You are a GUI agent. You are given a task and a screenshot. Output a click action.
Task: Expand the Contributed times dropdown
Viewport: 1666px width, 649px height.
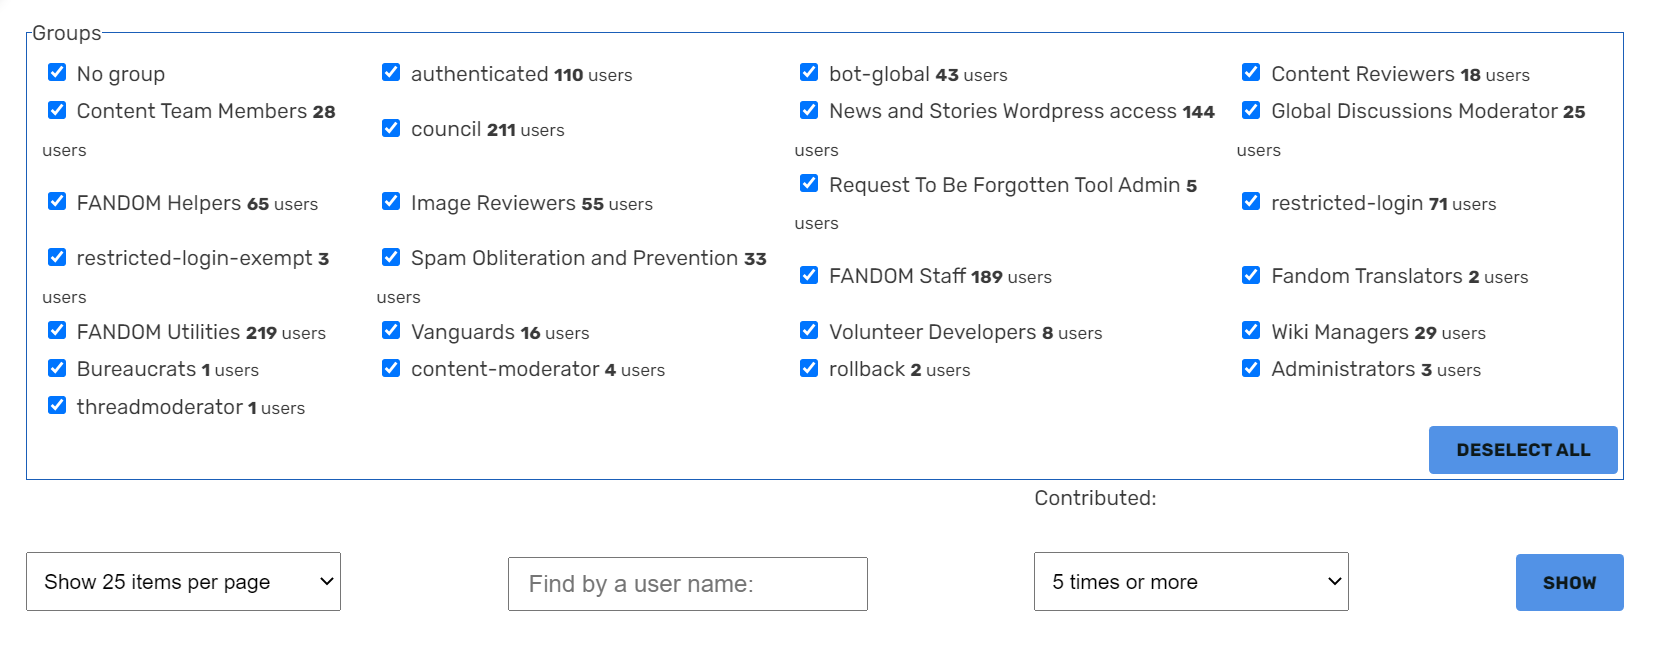point(1190,582)
